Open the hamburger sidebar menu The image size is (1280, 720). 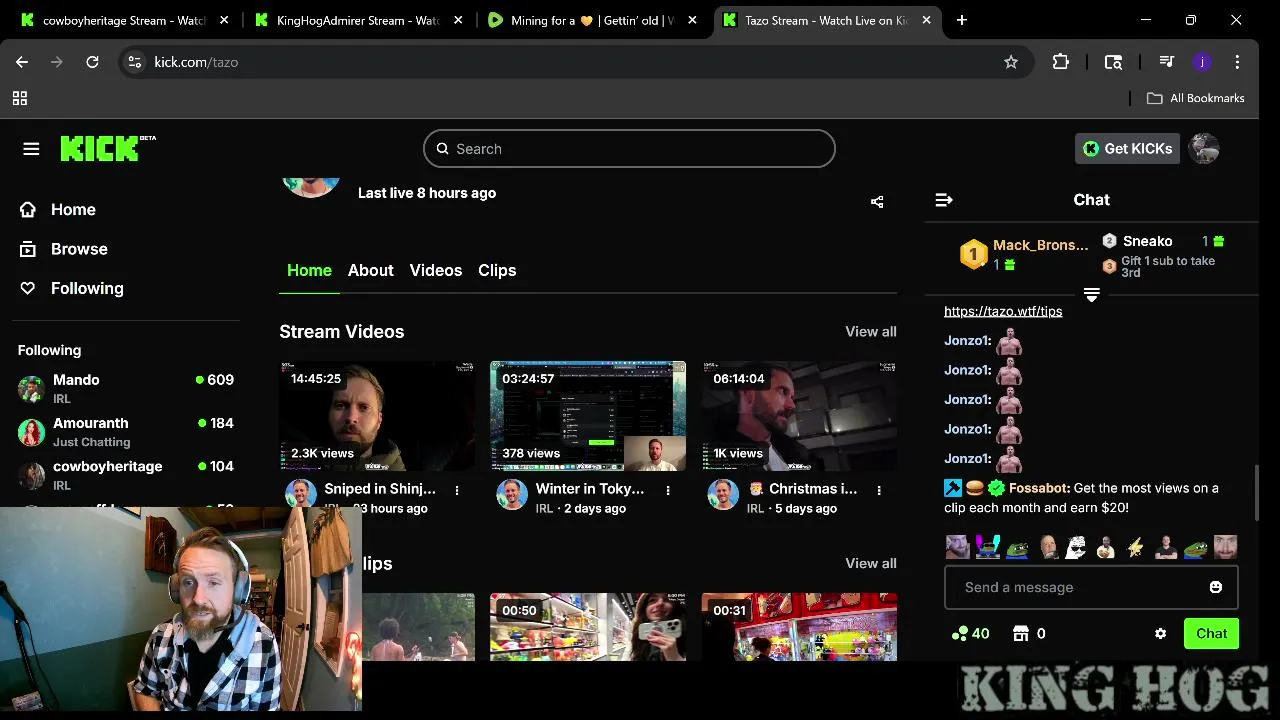(x=31, y=149)
